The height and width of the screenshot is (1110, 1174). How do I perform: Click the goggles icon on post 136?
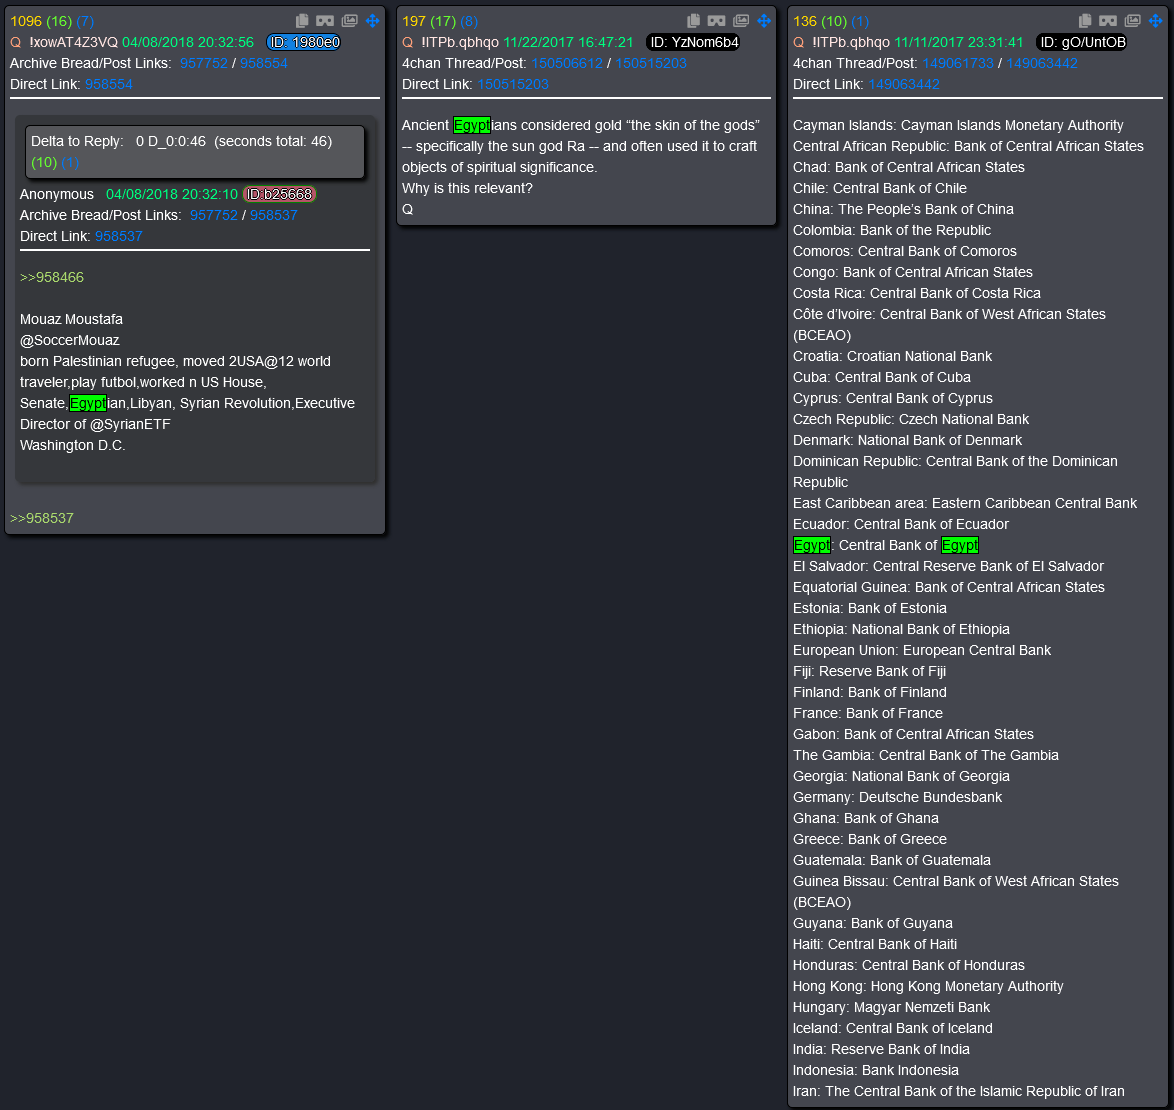click(1108, 21)
